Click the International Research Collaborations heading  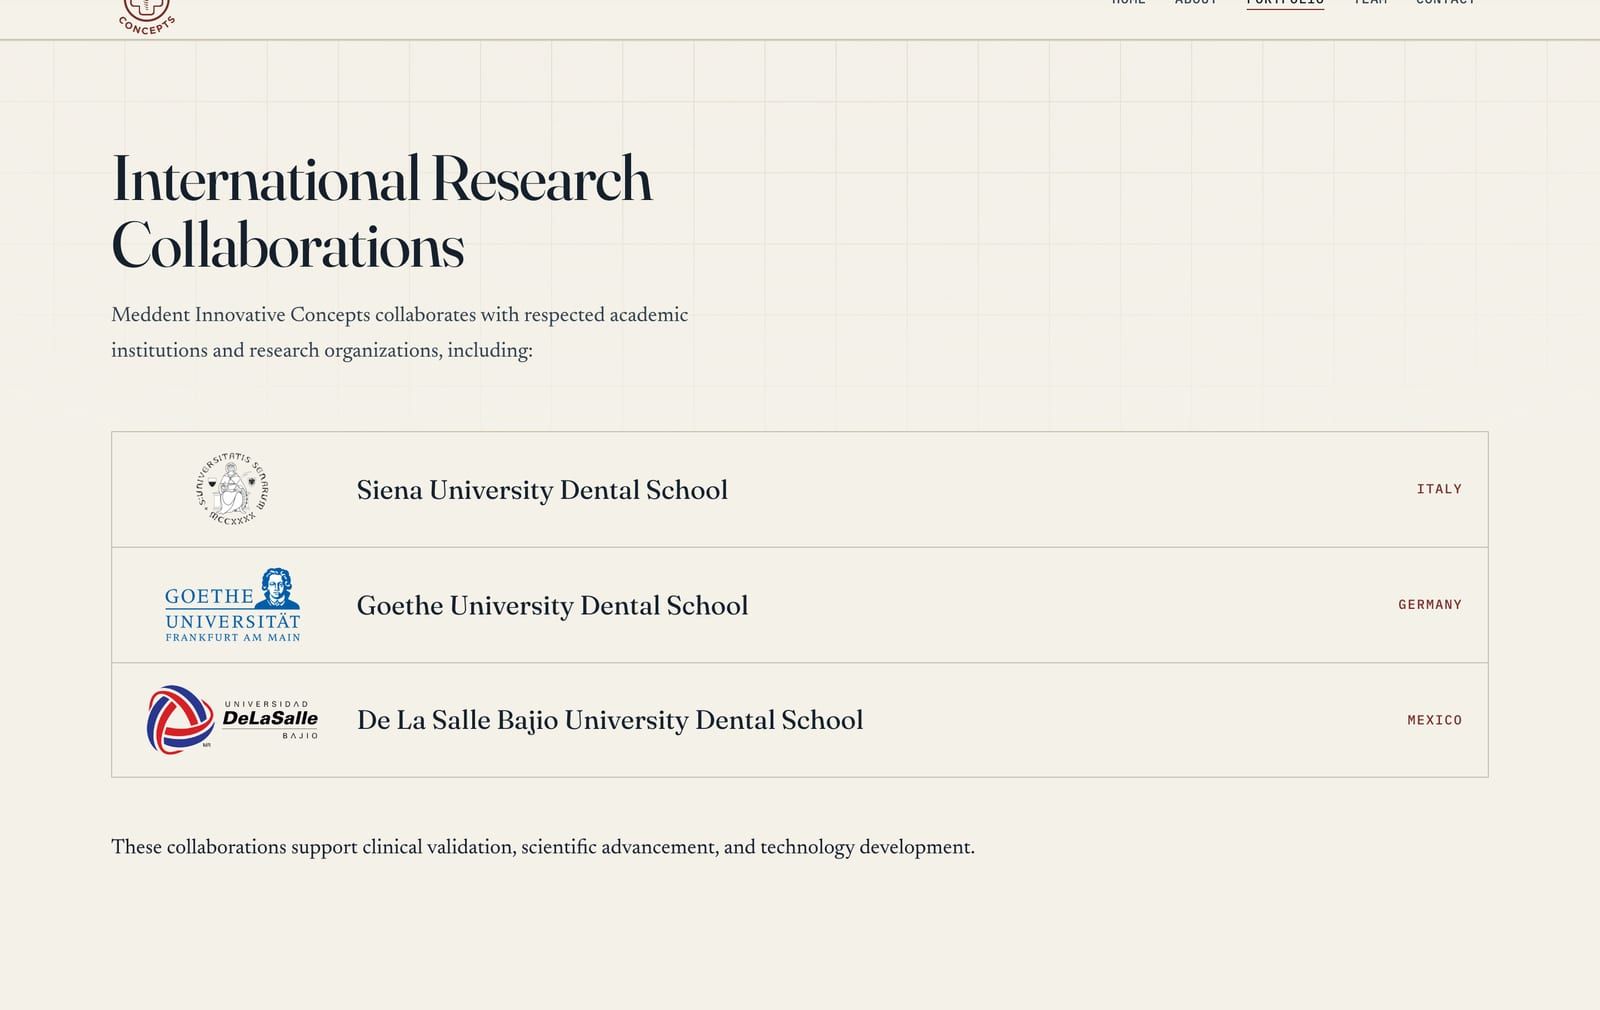click(x=382, y=212)
